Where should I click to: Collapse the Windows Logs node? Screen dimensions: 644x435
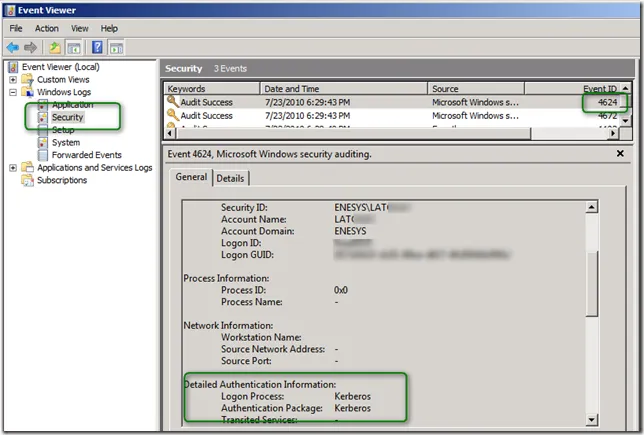(13, 92)
